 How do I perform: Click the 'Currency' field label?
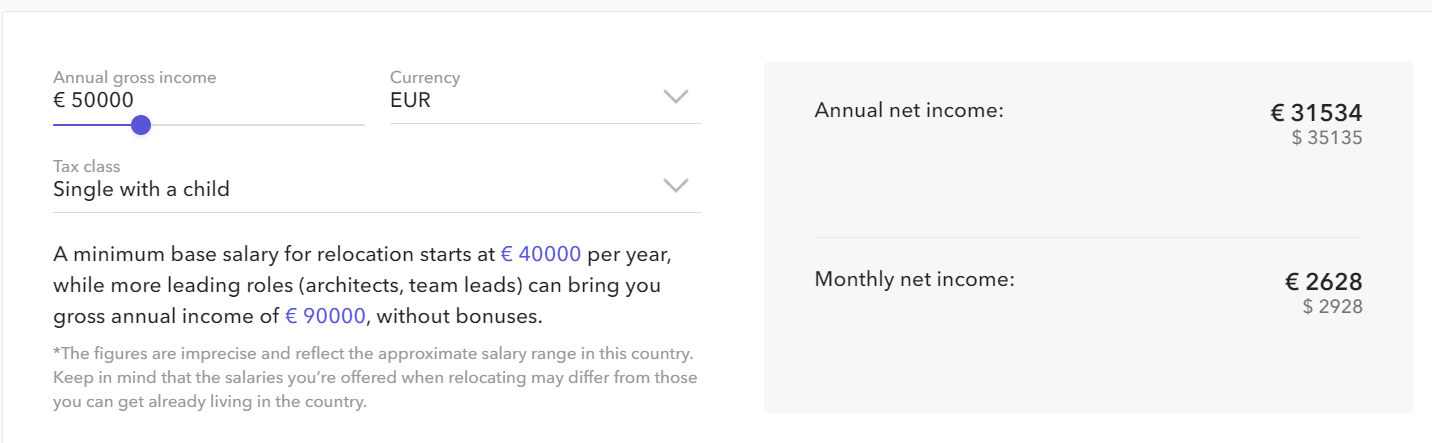point(424,77)
